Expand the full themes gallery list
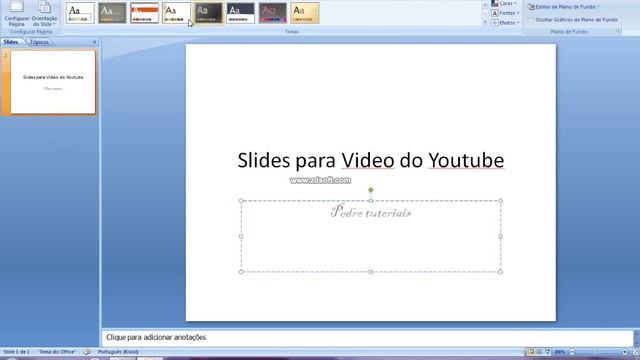 click(485, 22)
